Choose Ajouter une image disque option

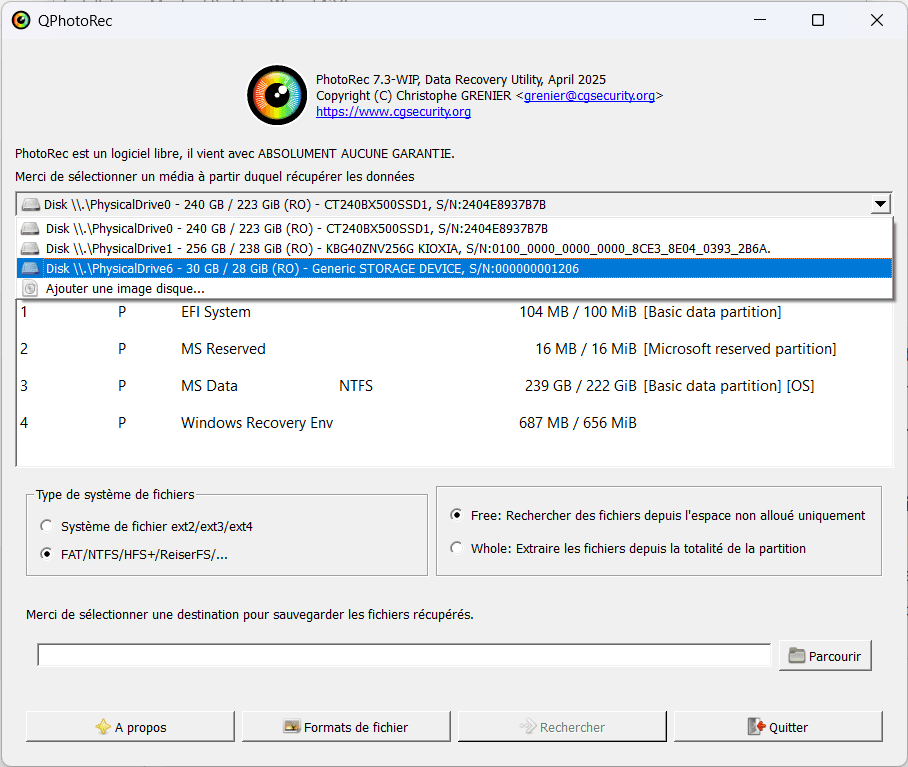455,288
